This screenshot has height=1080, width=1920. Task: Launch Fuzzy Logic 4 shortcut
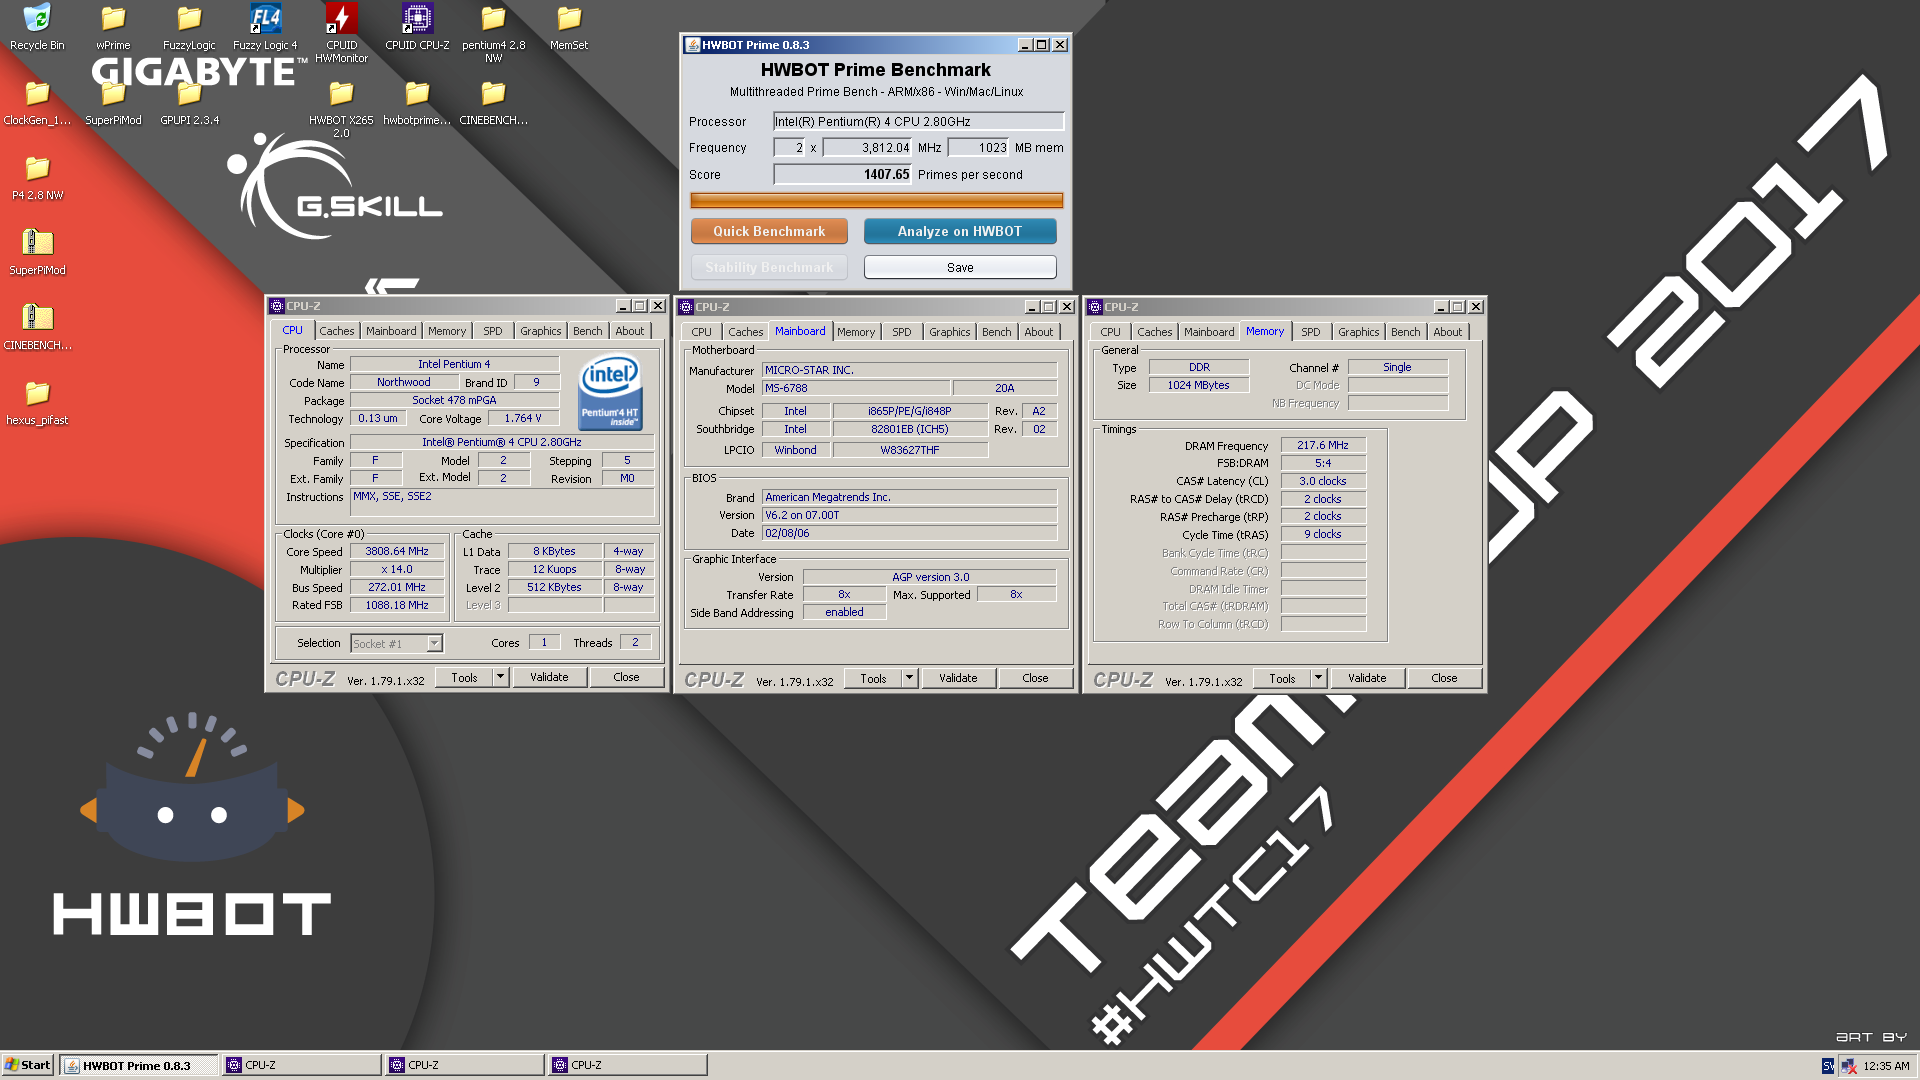[x=265, y=27]
